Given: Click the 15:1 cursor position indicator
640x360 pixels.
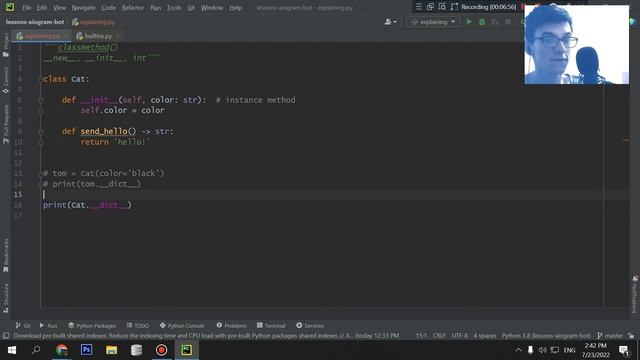Looking at the screenshot, I should tap(421, 336).
